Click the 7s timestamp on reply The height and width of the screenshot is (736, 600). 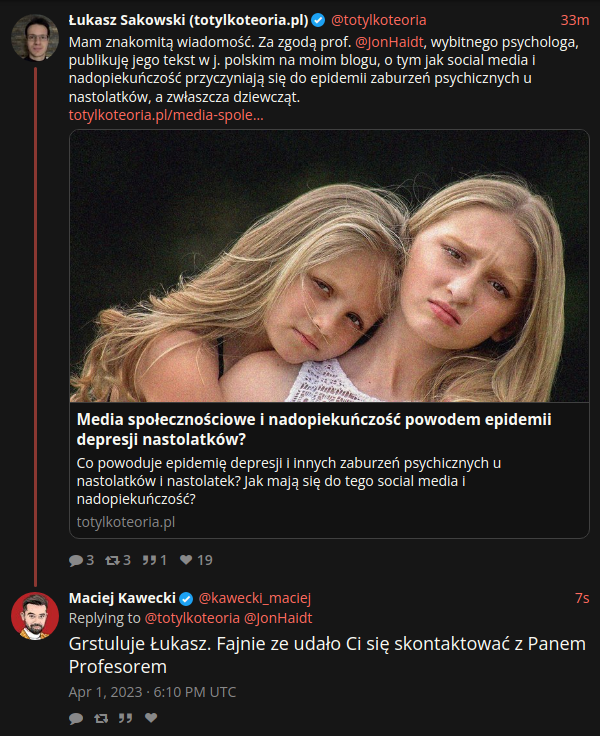coord(582,598)
